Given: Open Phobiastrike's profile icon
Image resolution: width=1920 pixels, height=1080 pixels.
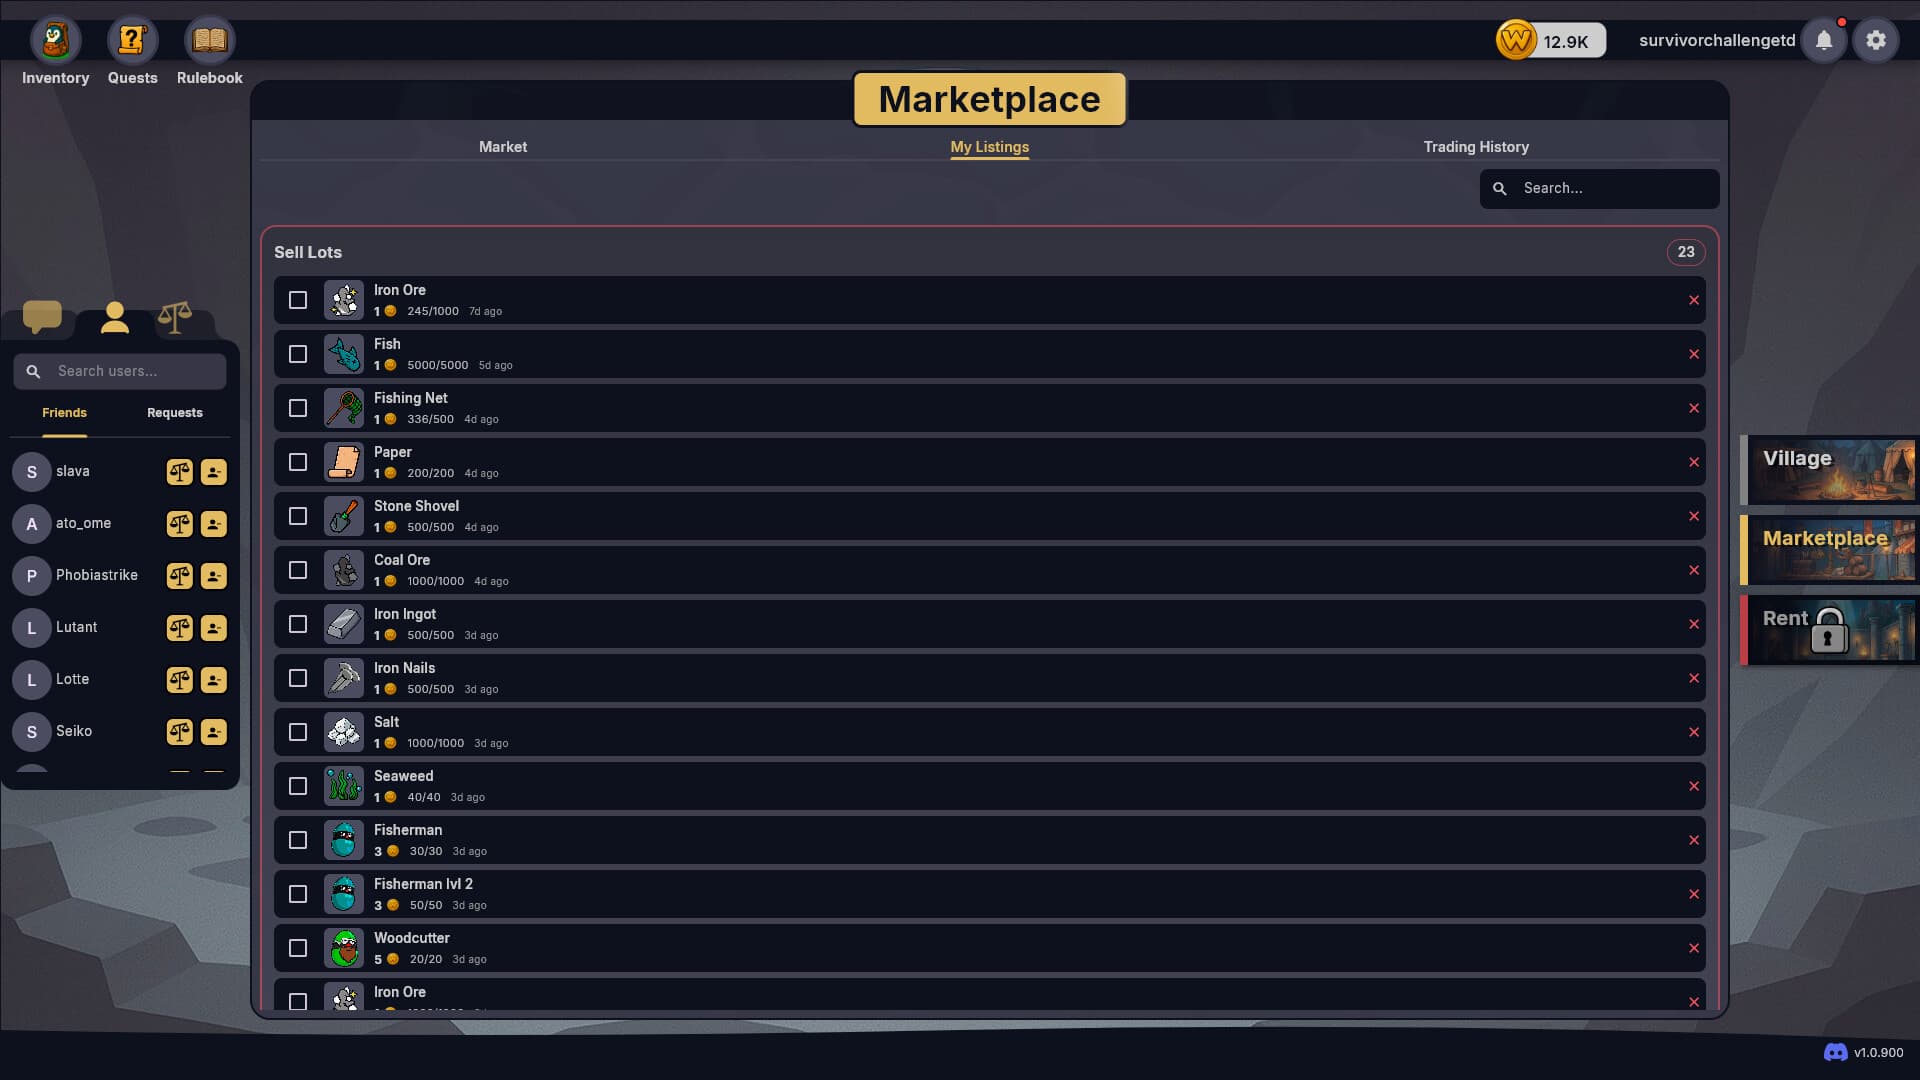Looking at the screenshot, I should coord(213,576).
